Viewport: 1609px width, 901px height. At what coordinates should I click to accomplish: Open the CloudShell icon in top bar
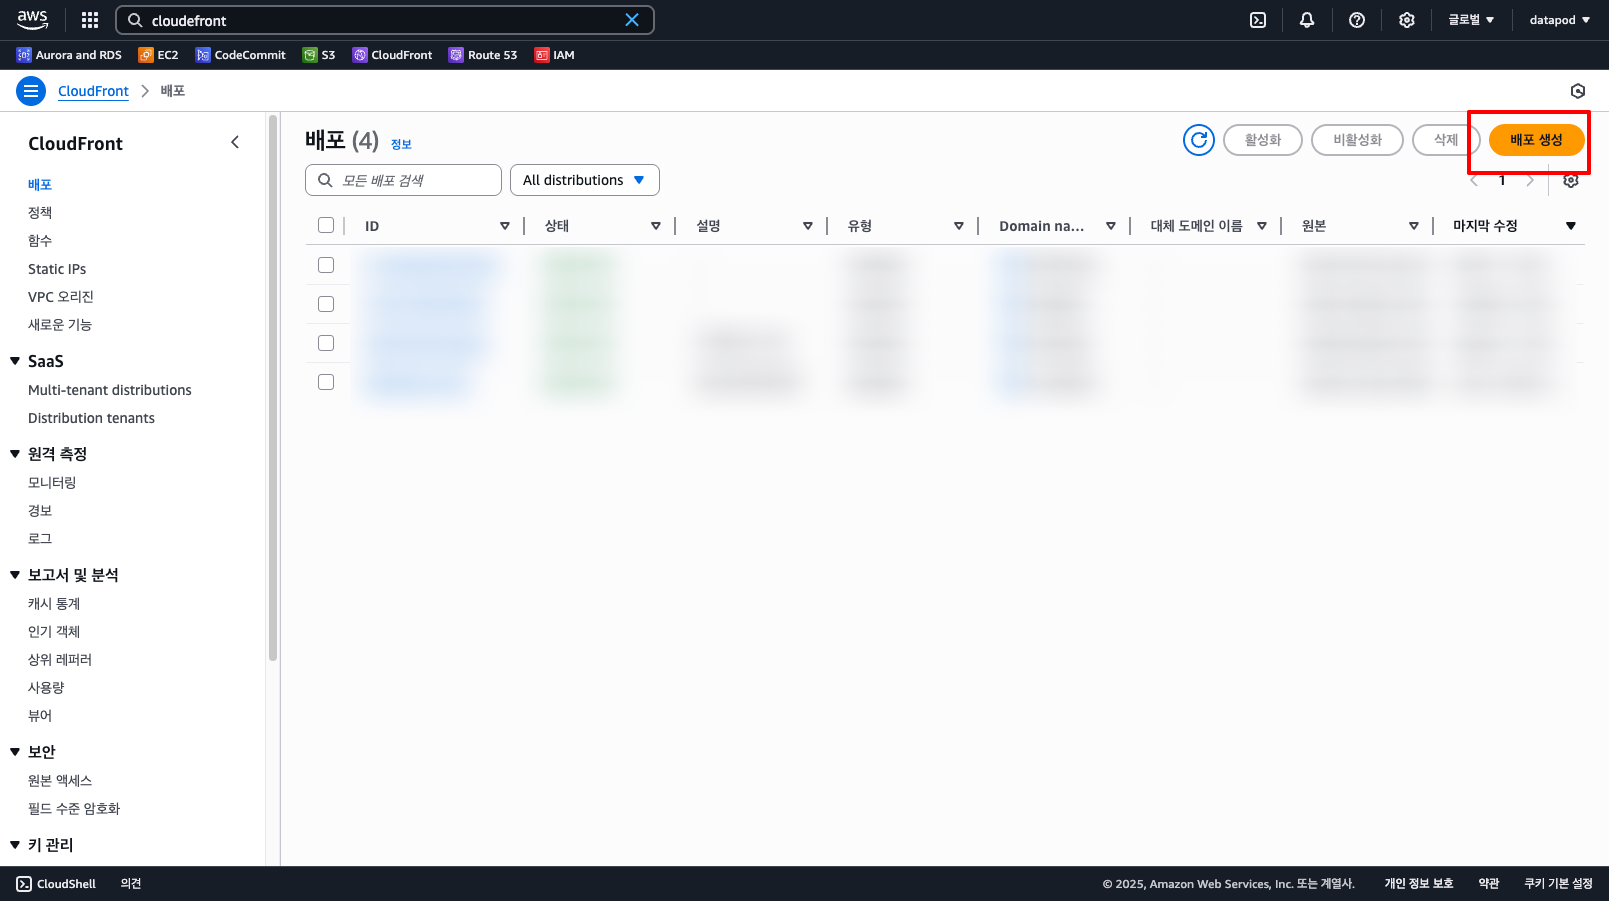click(x=1258, y=20)
